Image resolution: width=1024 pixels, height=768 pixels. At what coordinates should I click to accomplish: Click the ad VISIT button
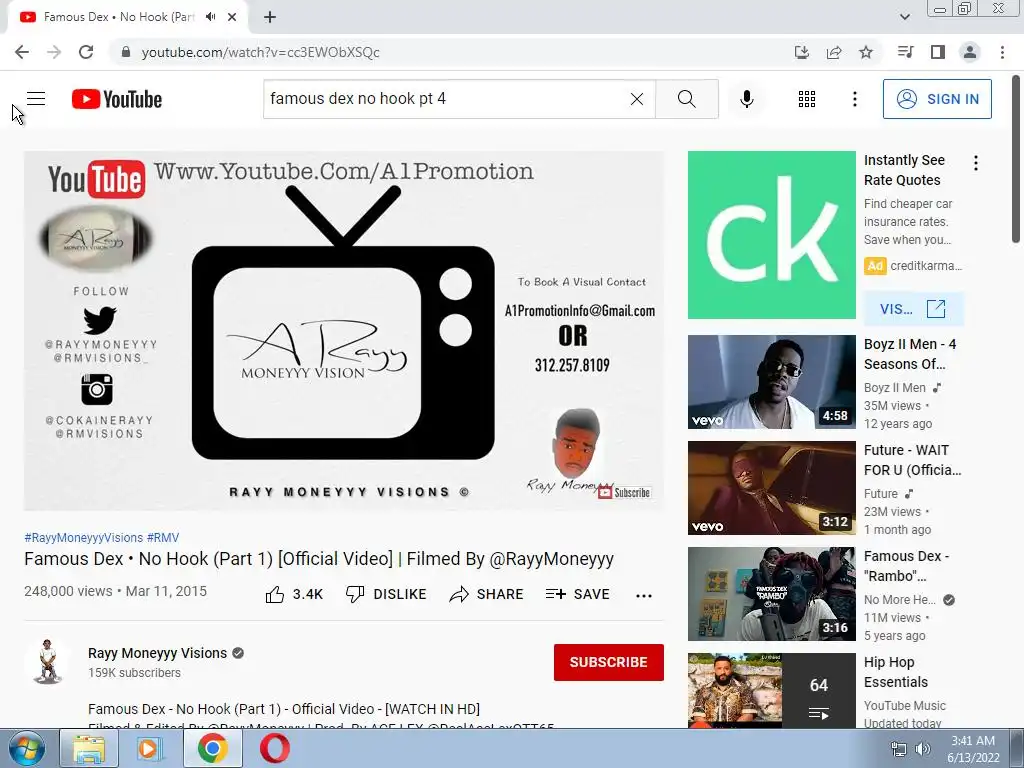(913, 309)
